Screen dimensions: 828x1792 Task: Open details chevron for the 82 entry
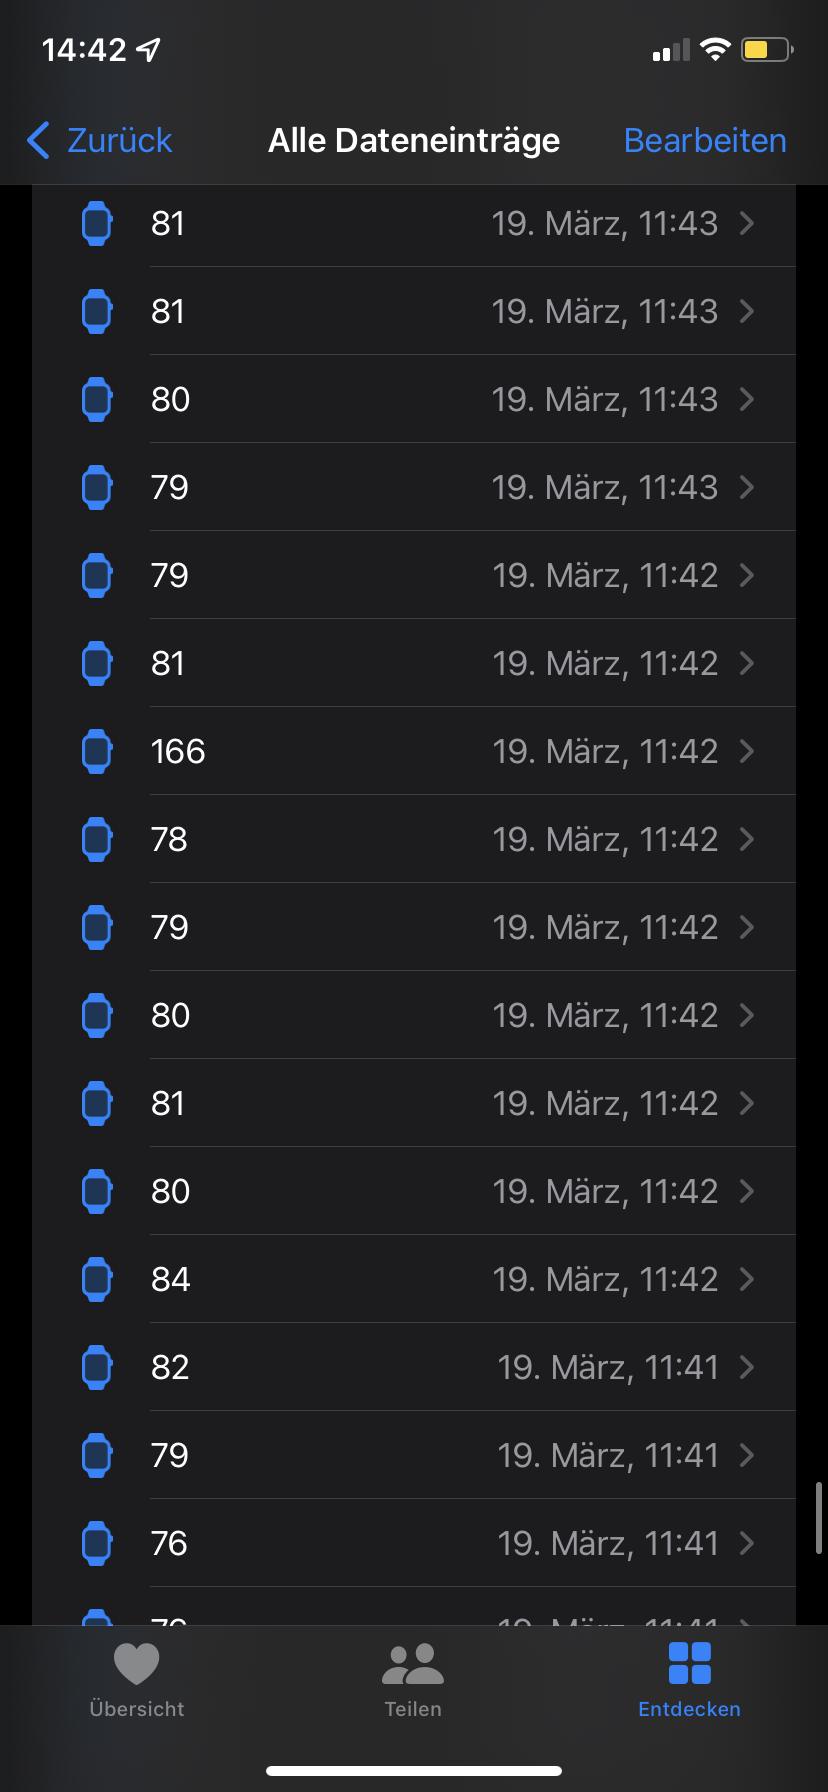[747, 1367]
